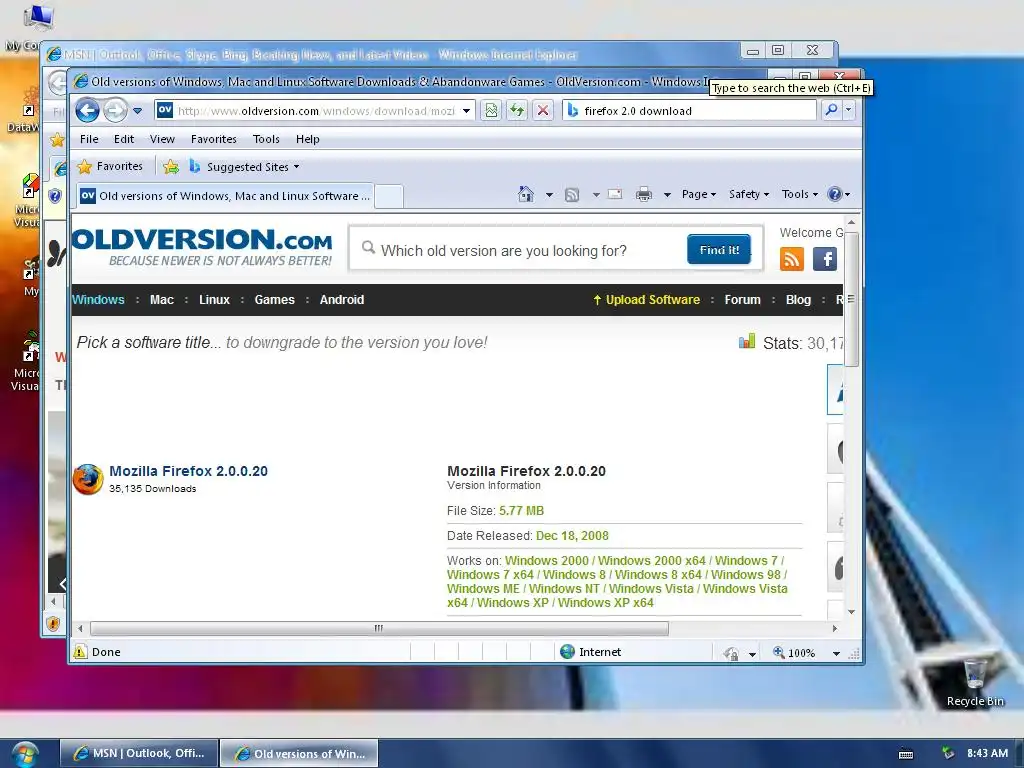1024x768 pixels.
Task: Open the Tools menu in menu bar
Action: pos(266,139)
